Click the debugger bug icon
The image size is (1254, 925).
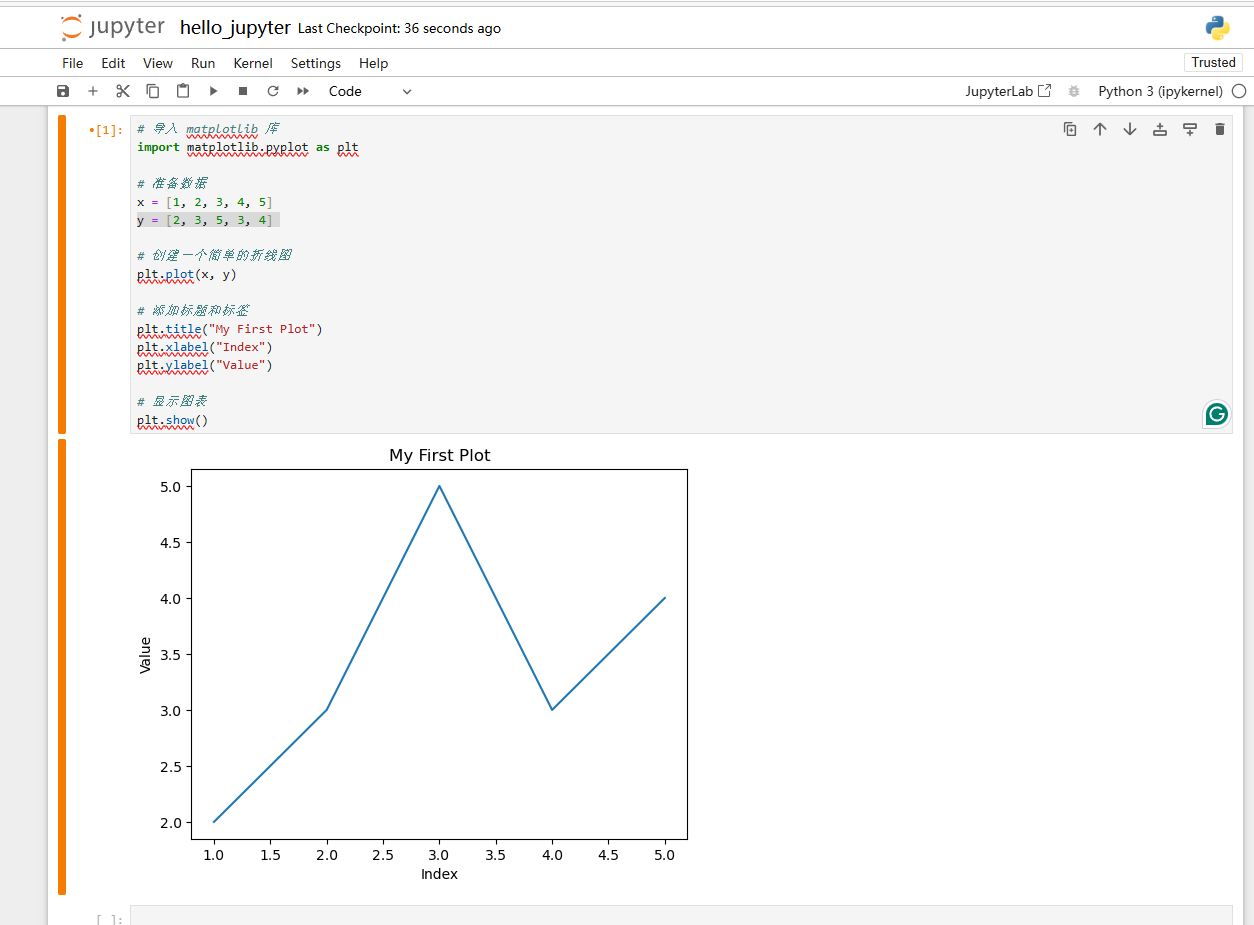1074,91
